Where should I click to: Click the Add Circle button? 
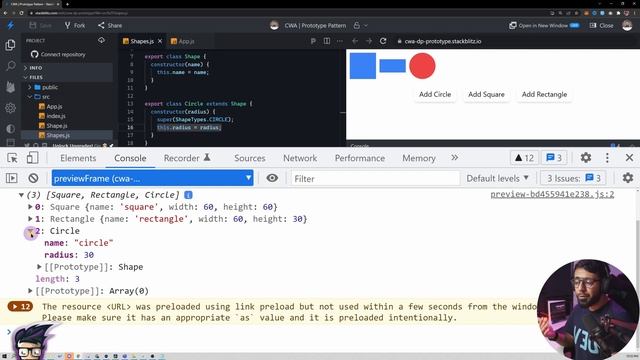click(x=435, y=94)
